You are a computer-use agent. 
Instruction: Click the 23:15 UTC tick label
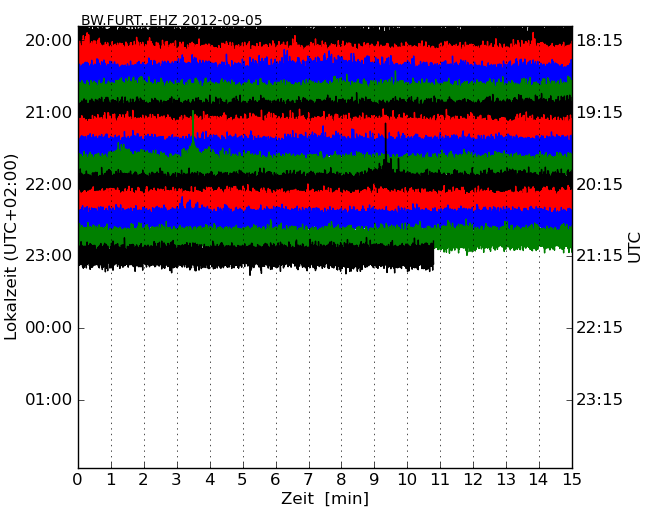(x=599, y=399)
